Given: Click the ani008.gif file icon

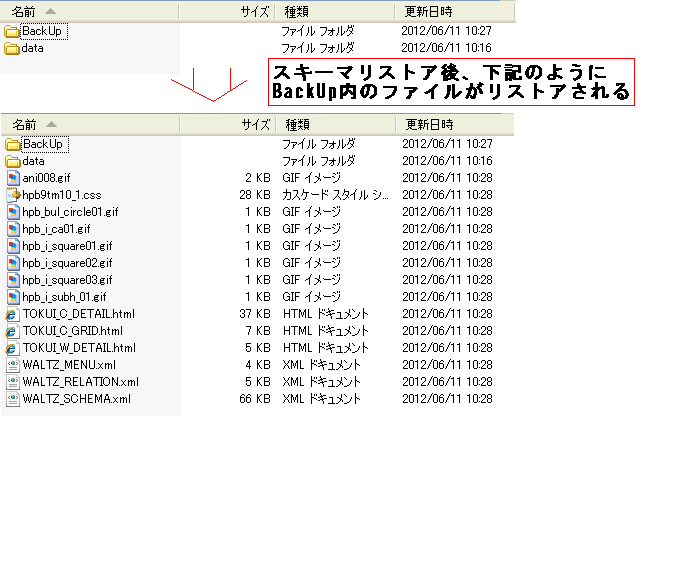Looking at the screenshot, I should point(13,178).
